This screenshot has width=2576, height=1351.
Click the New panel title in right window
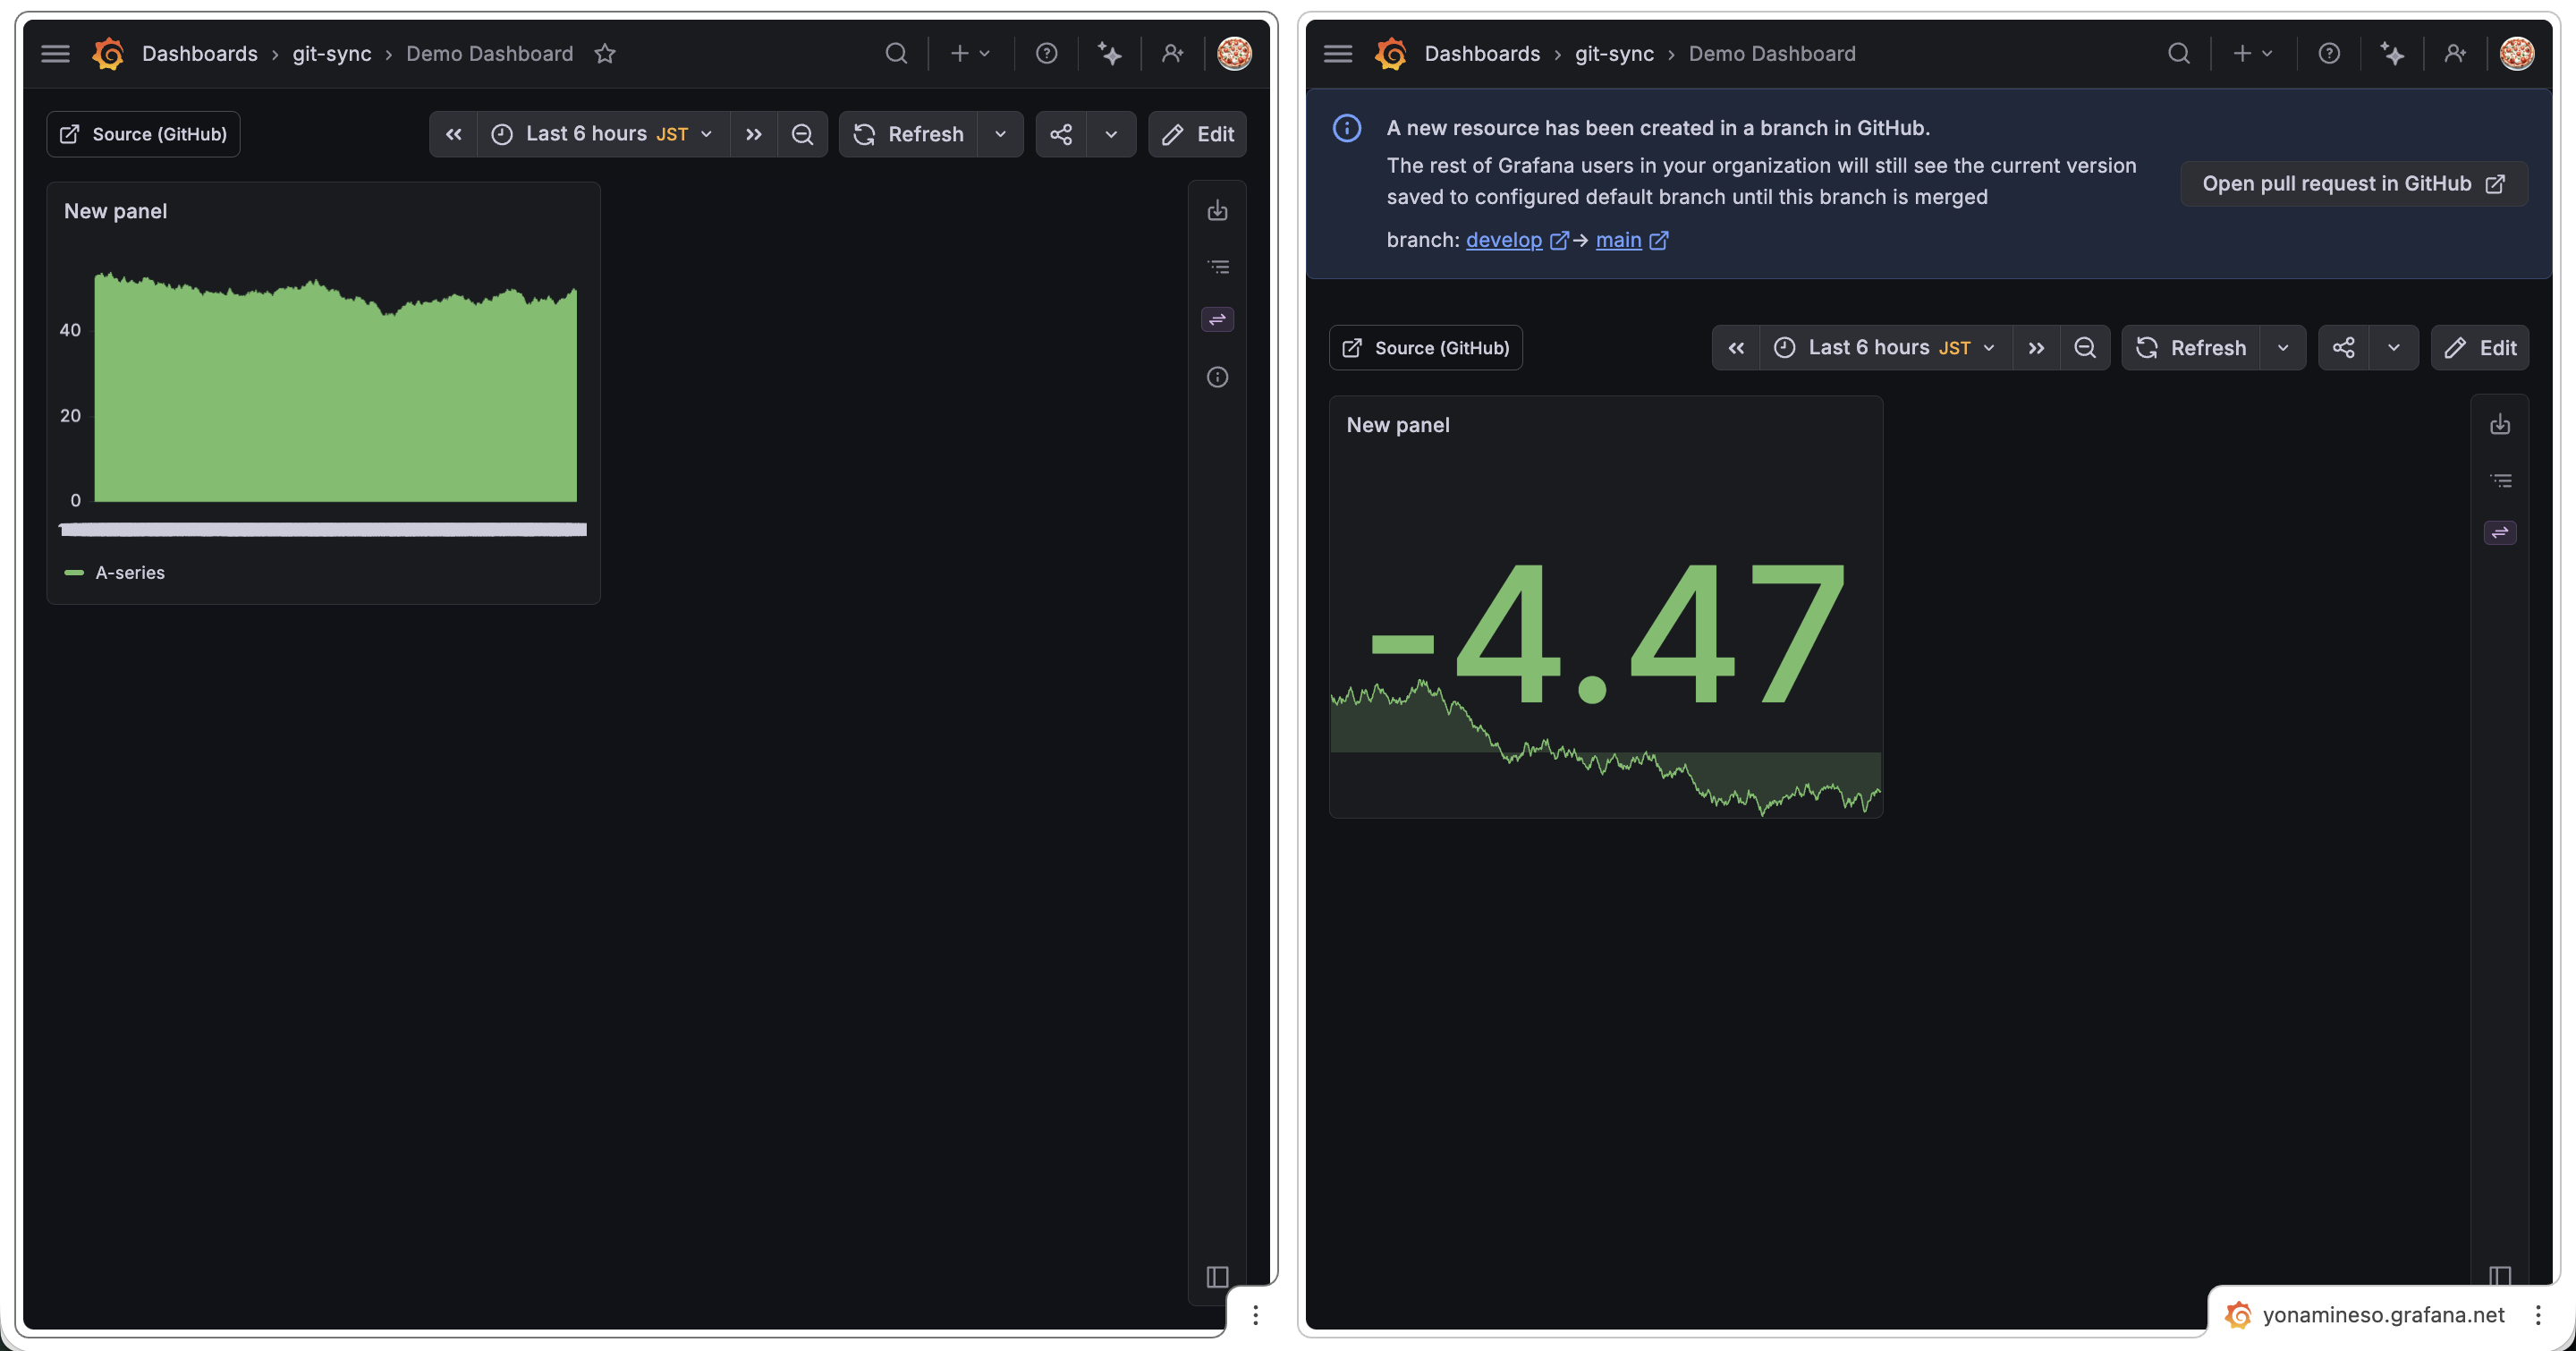click(1397, 425)
